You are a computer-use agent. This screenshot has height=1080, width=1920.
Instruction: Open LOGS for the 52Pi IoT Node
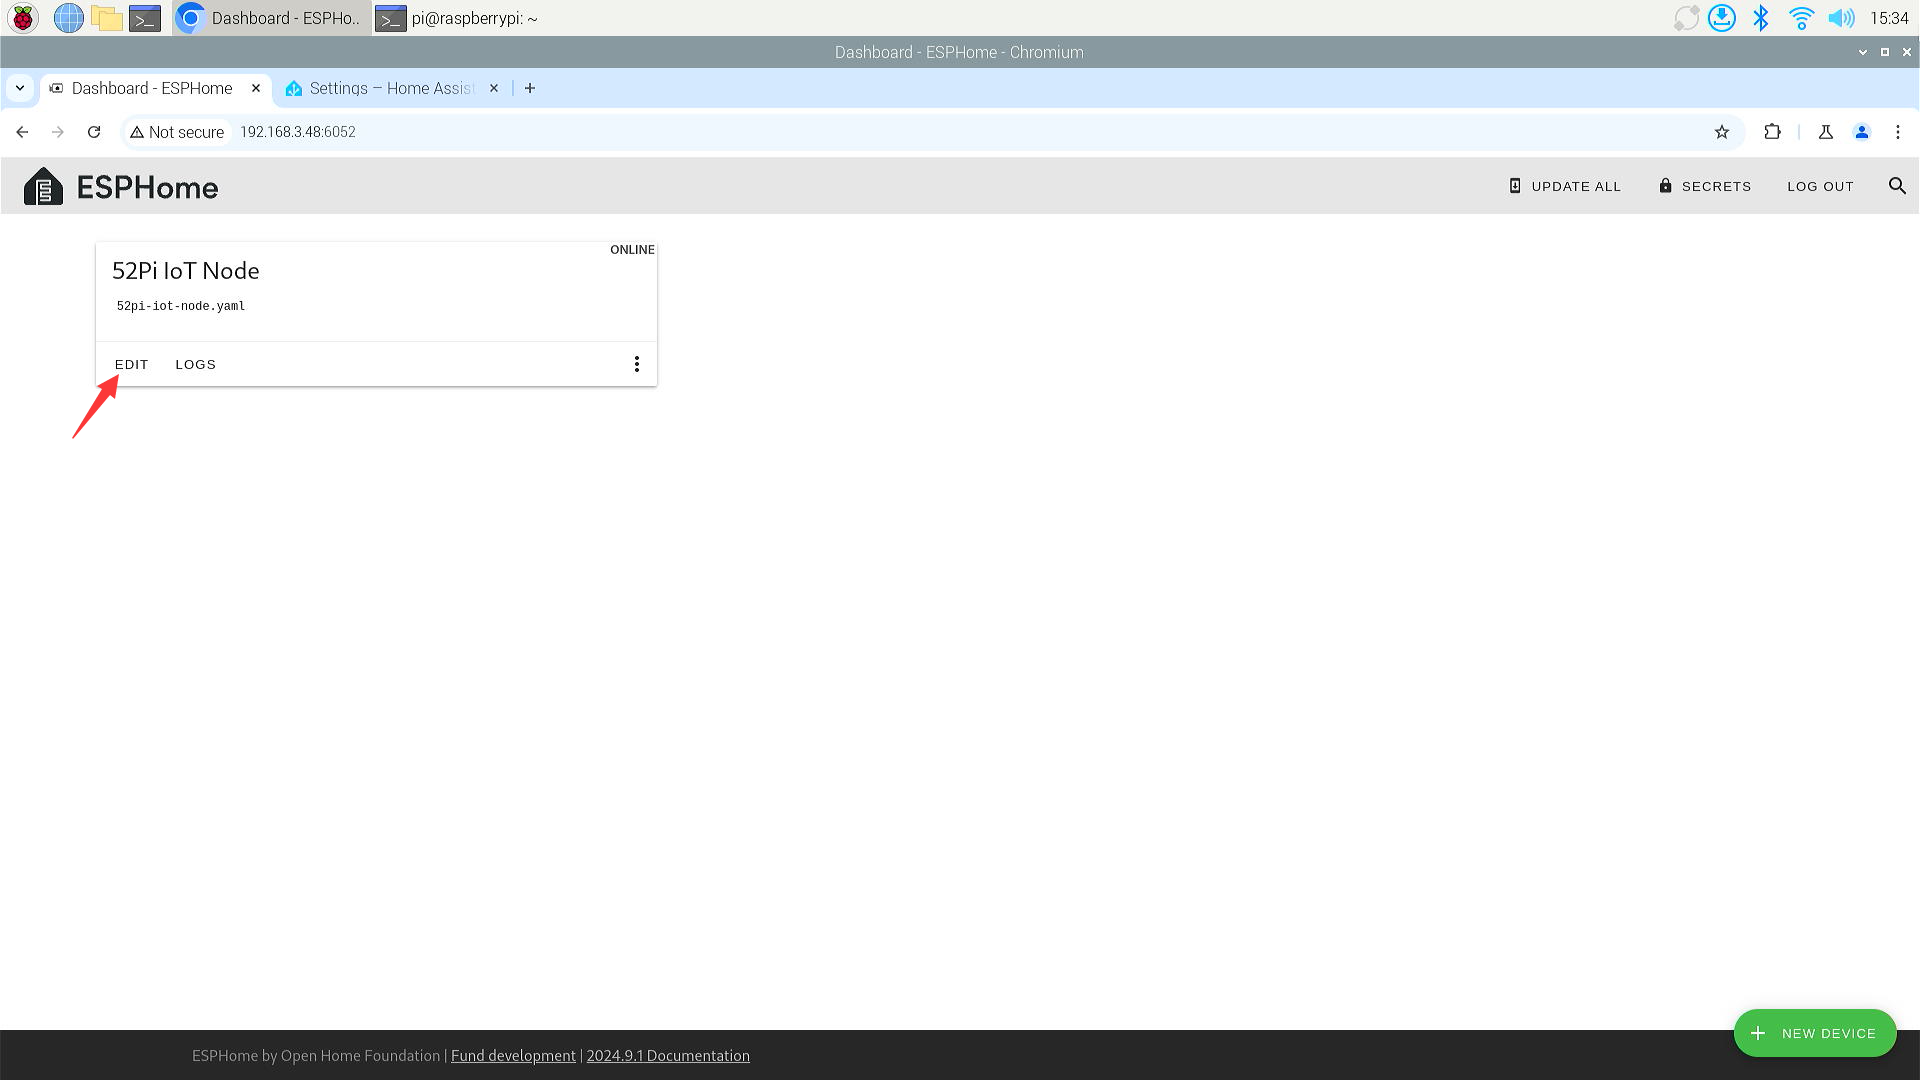(196, 365)
